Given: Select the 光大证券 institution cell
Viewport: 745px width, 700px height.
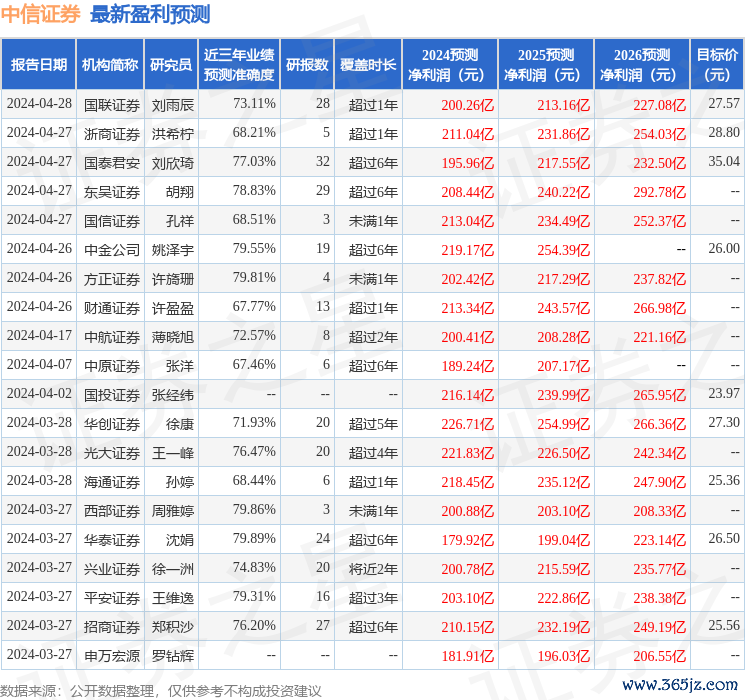Looking at the screenshot, I should click(x=112, y=453).
